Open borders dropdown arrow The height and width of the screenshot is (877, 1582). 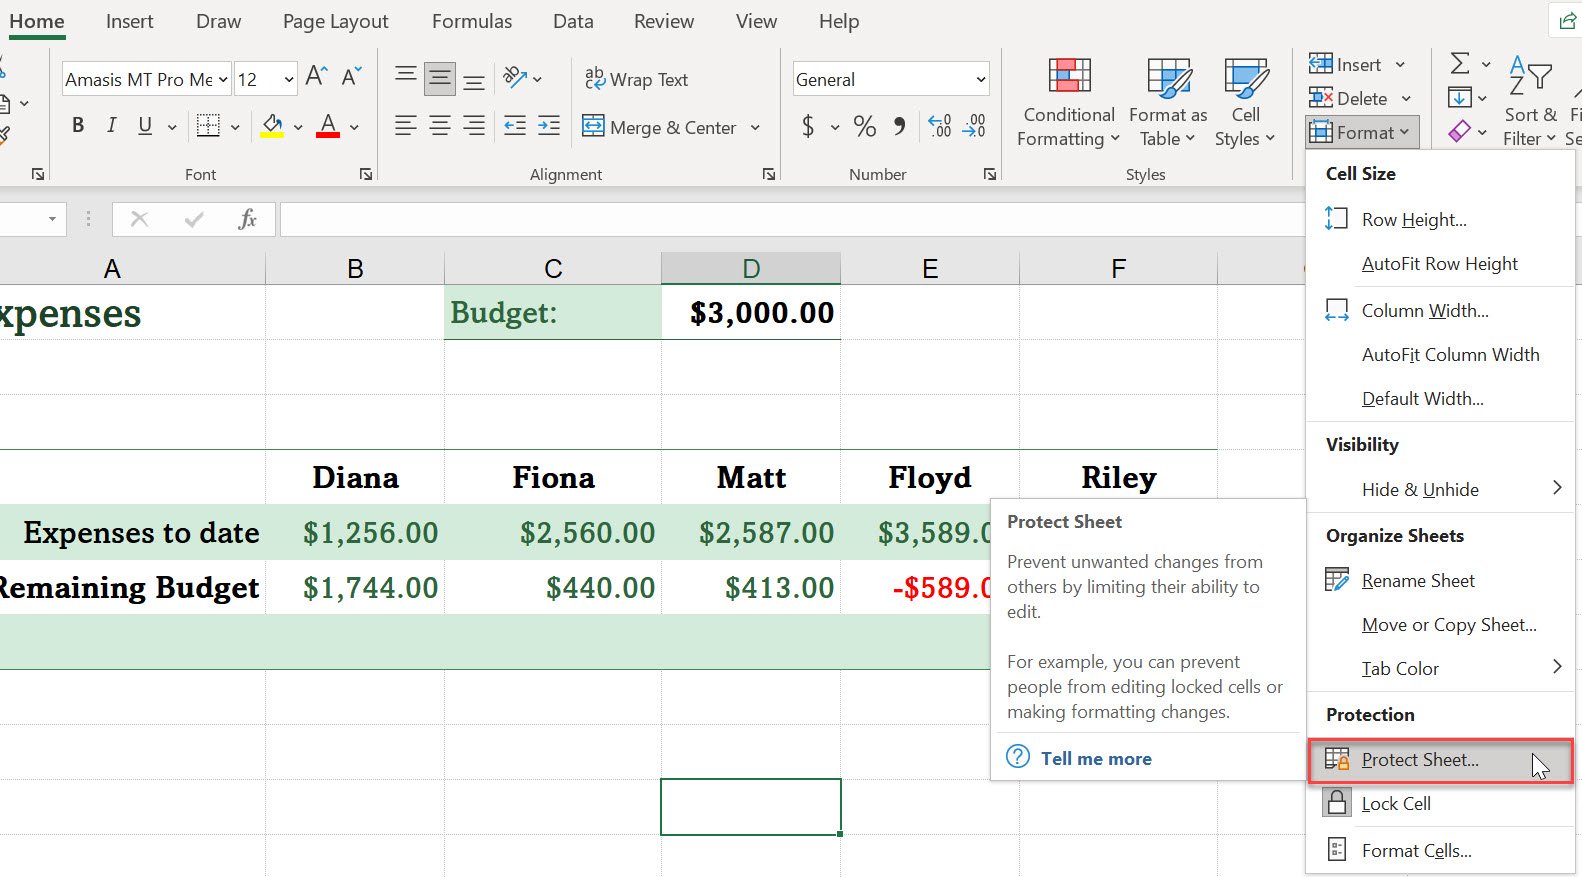coord(235,127)
